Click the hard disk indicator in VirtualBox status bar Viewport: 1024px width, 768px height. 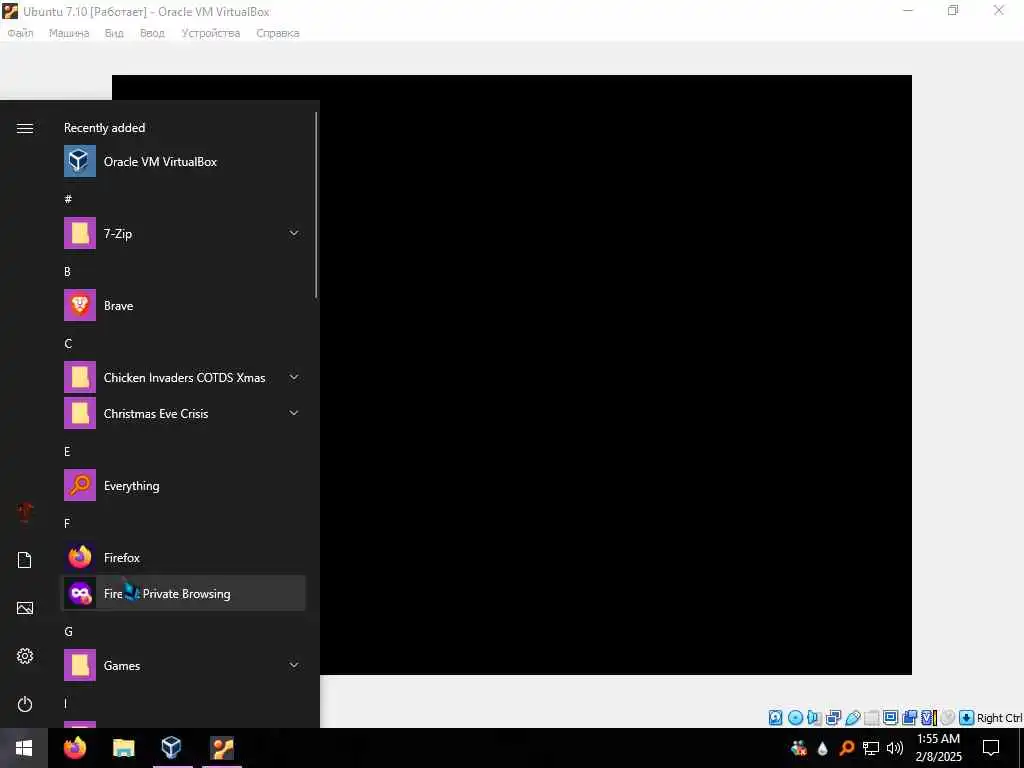point(775,718)
